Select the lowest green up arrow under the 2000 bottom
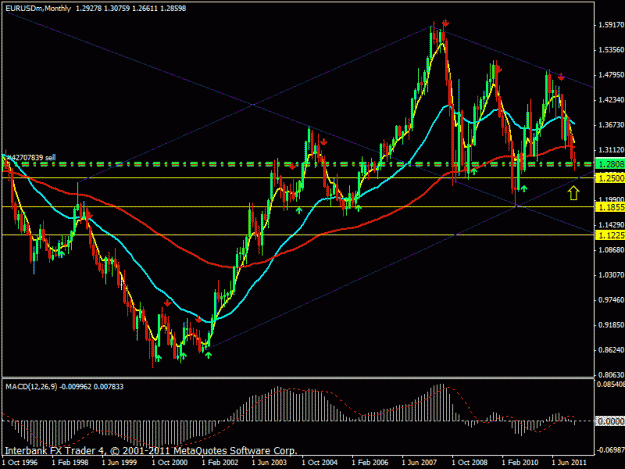Viewport: 625px width, 469px height. [158, 357]
